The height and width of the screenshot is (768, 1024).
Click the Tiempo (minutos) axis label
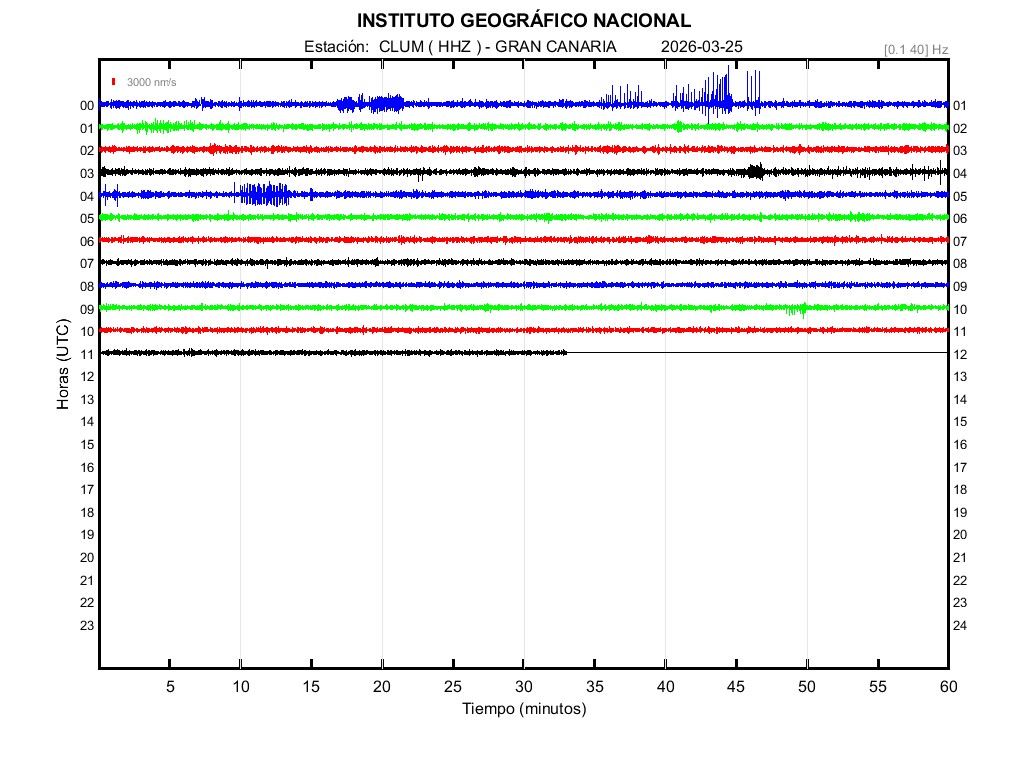click(523, 709)
